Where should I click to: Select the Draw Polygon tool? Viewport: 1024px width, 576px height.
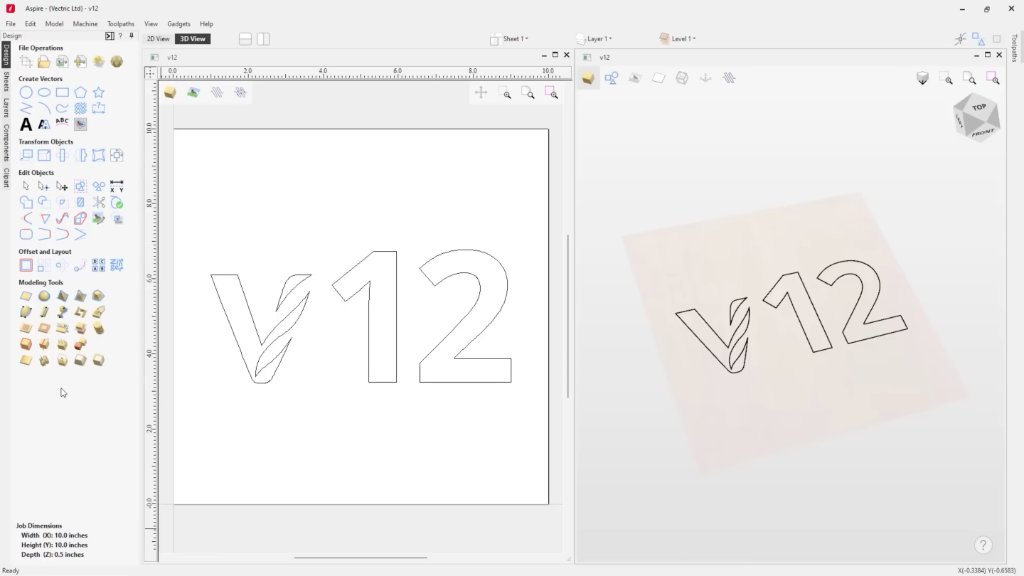pos(80,92)
